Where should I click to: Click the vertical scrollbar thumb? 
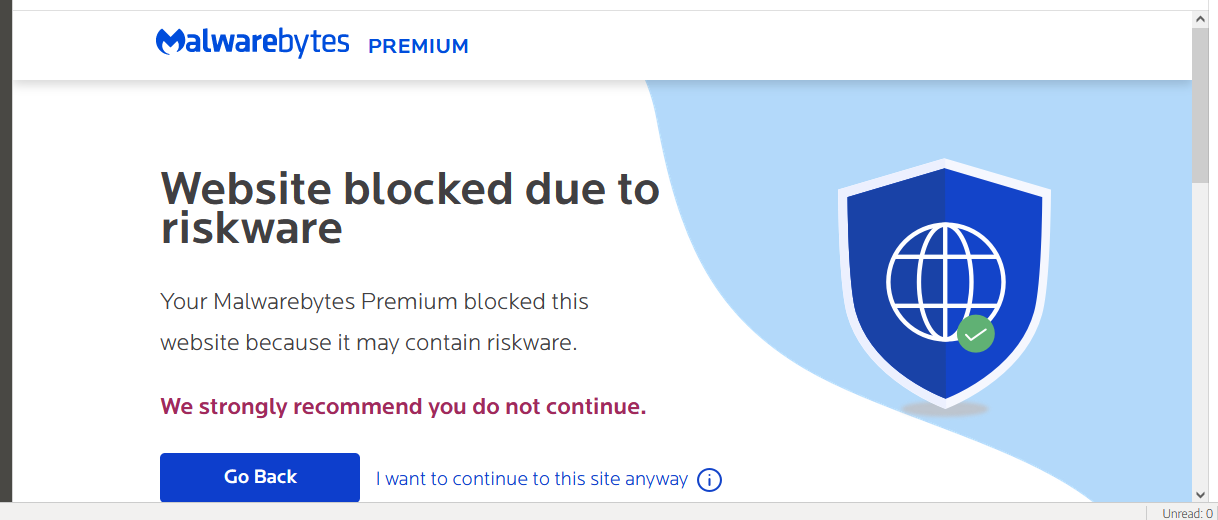point(1201,106)
